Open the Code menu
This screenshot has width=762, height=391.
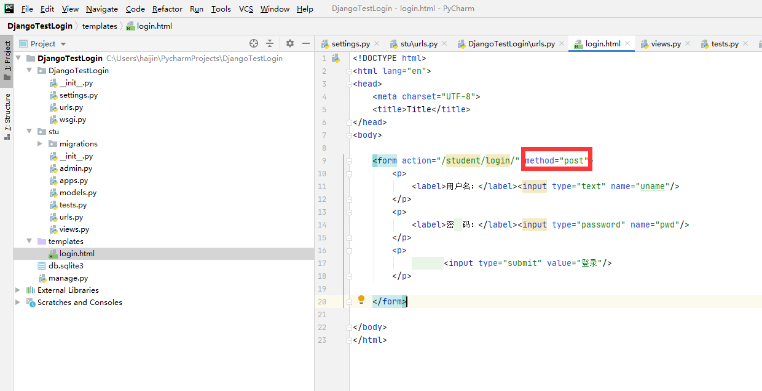135,9
